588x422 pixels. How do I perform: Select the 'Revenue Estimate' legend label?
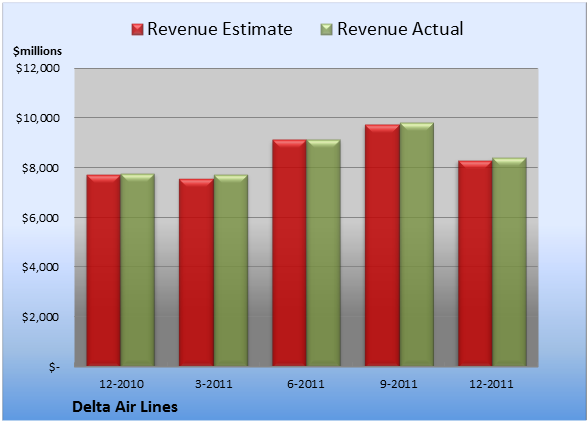click(220, 29)
